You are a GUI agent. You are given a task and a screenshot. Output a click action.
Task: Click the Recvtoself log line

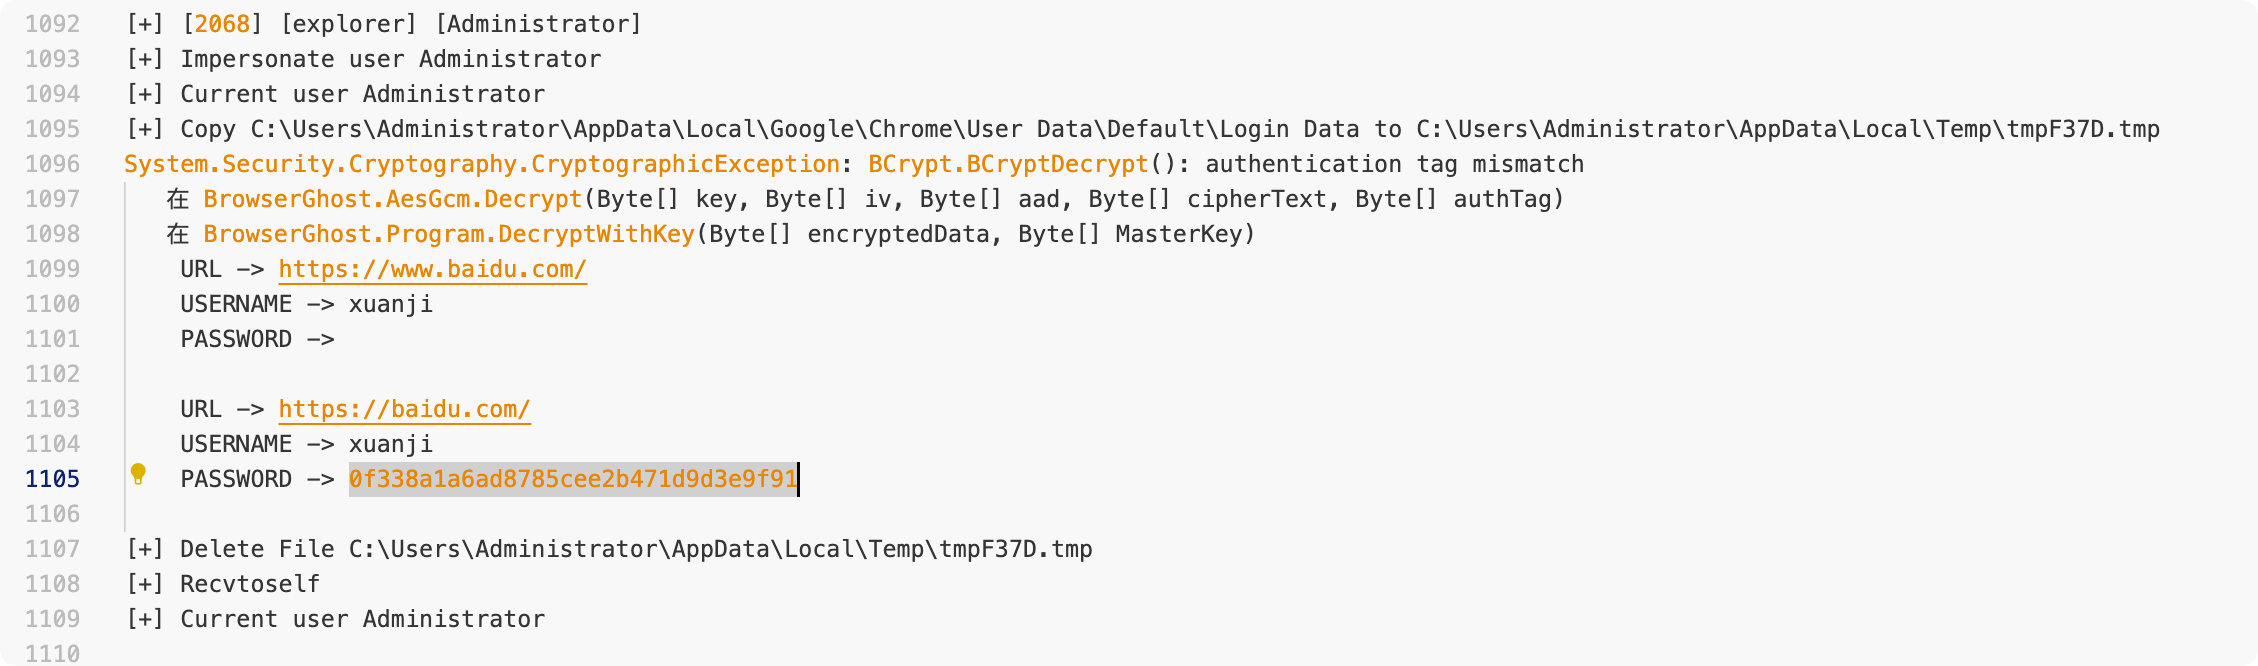(x=223, y=584)
